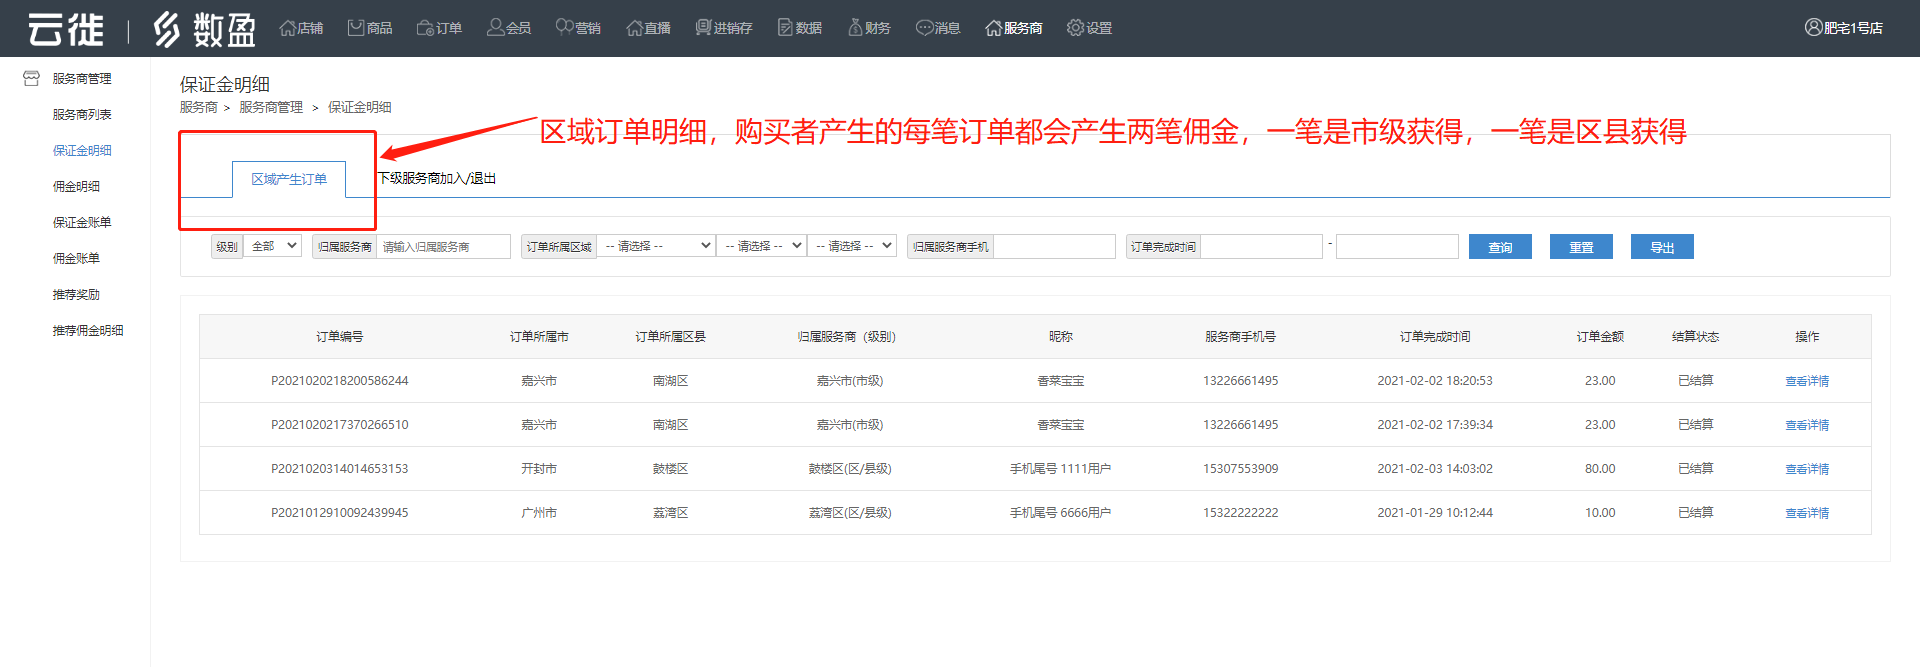Click the 消息 messages icon
The width and height of the screenshot is (1920, 667).
click(x=924, y=28)
